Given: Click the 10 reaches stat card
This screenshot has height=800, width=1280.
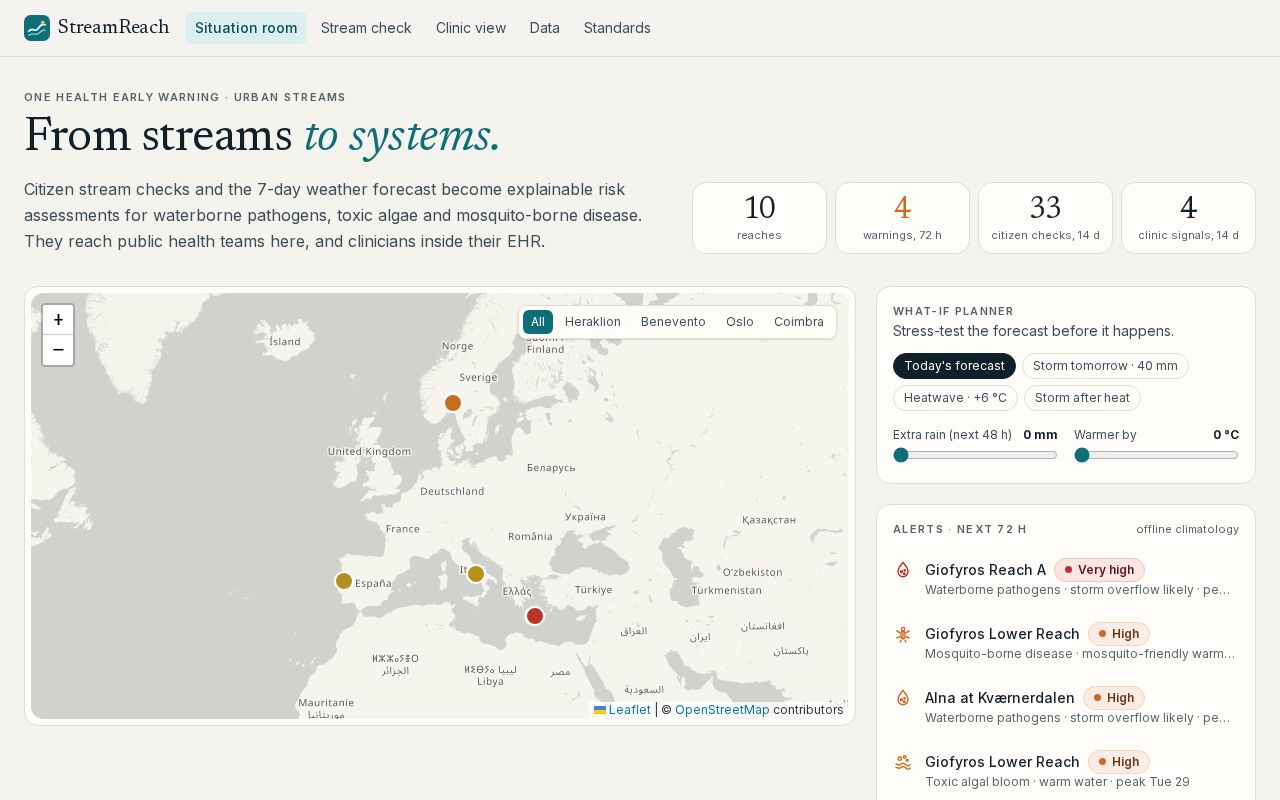Looking at the screenshot, I should 759,218.
